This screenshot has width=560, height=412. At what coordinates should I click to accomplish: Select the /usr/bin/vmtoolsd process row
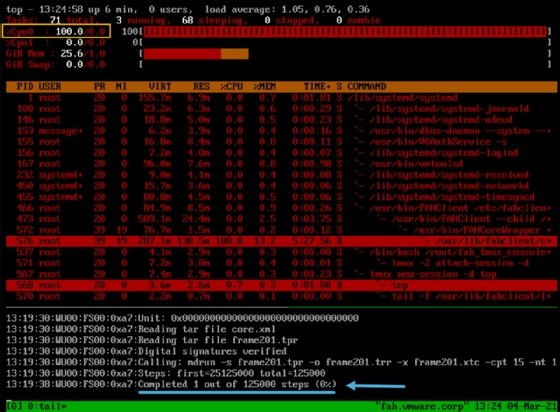281,164
